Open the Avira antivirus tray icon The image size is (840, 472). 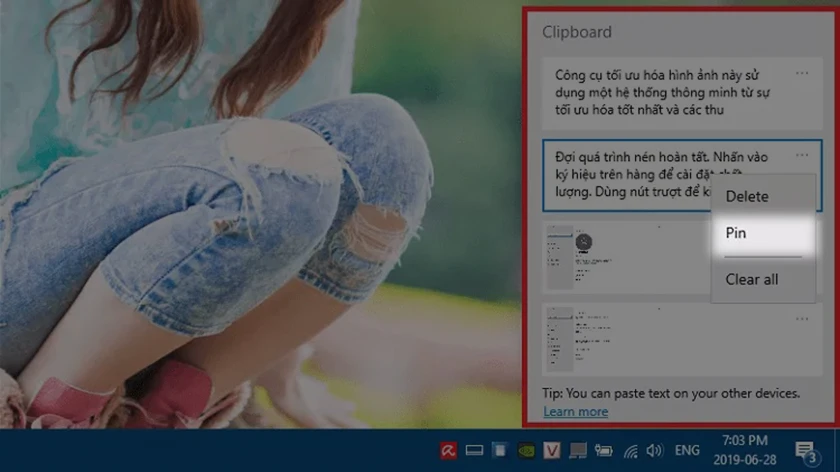tap(448, 451)
